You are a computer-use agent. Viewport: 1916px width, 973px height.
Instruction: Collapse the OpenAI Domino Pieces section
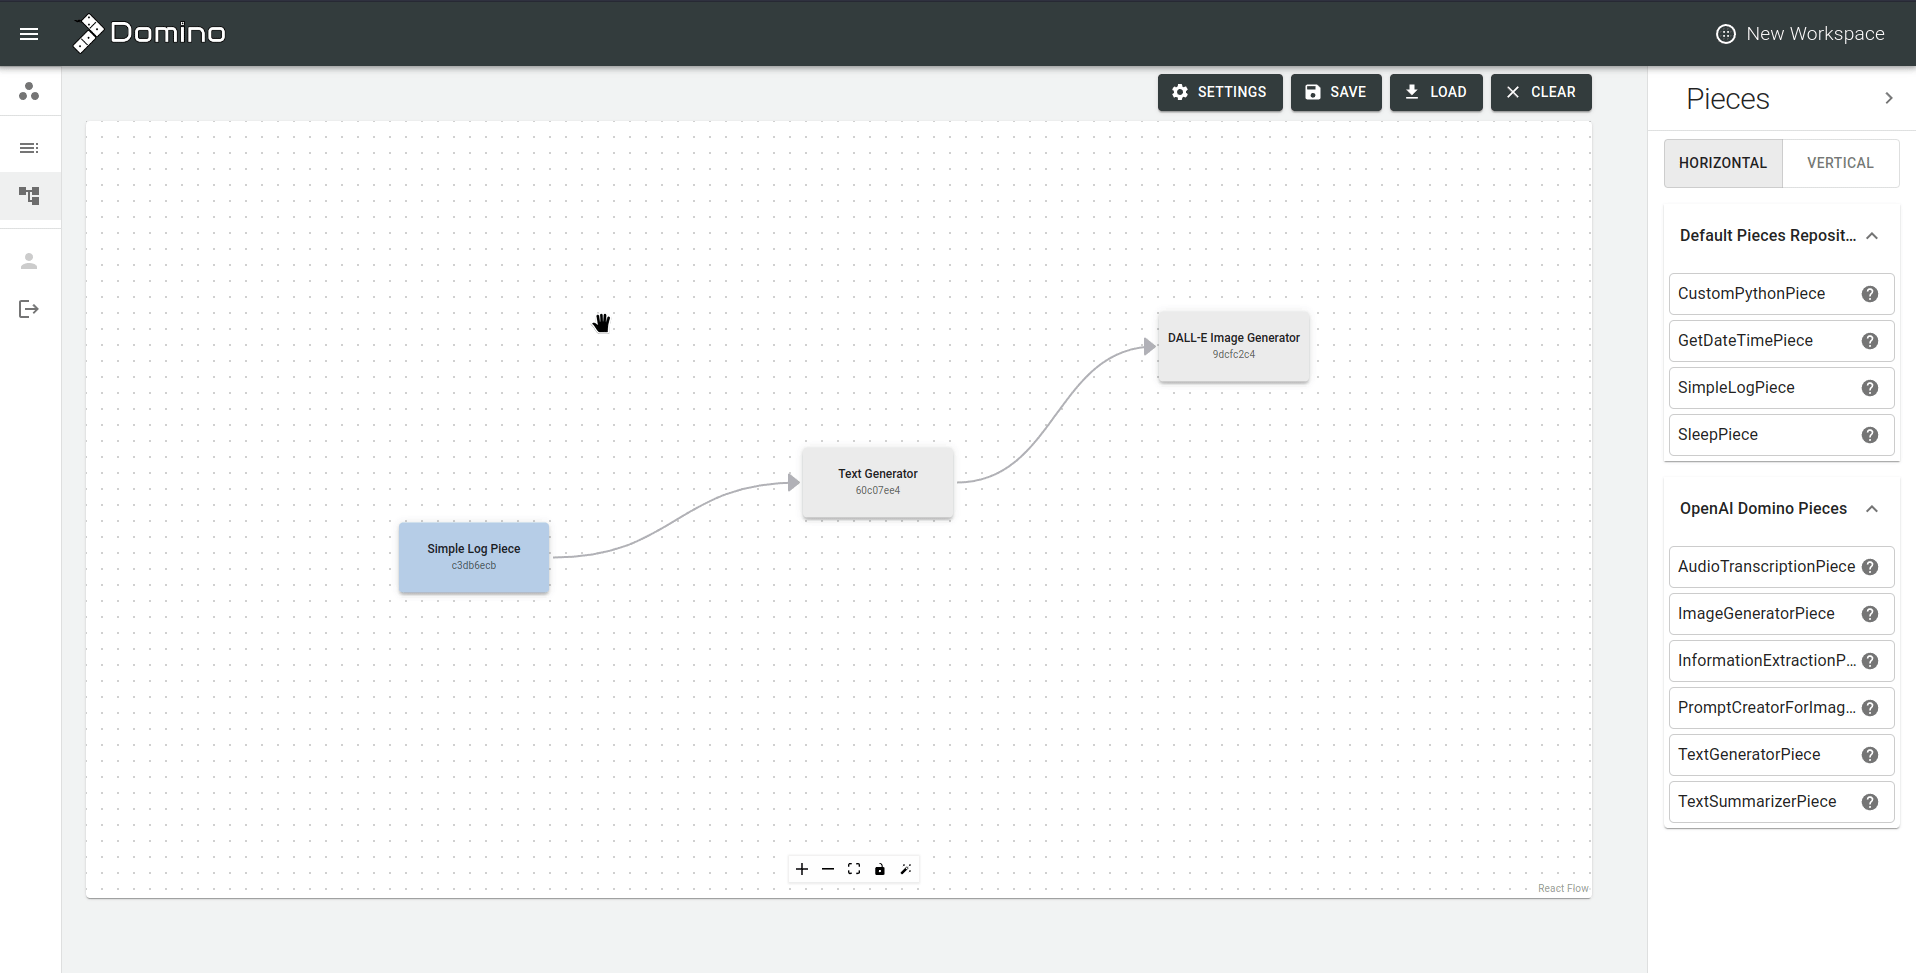click(1872, 509)
